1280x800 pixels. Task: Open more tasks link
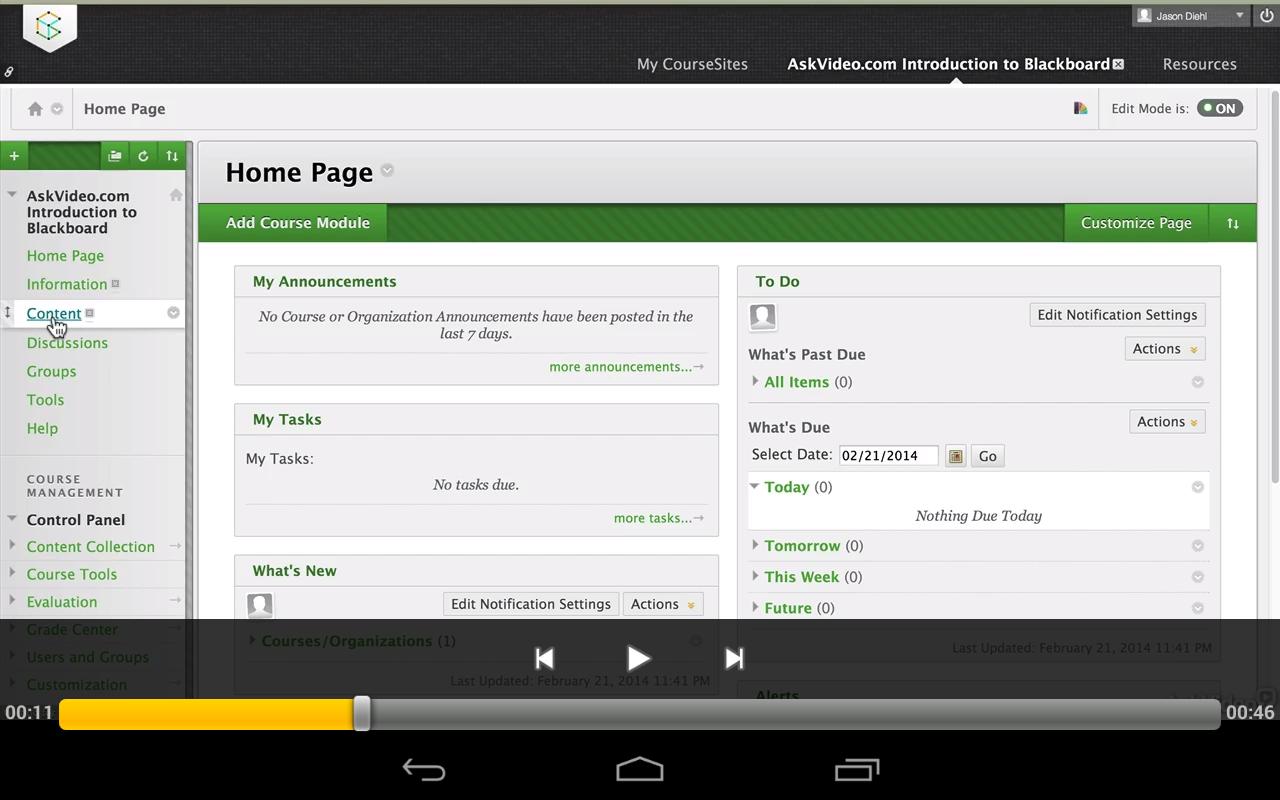[x=658, y=518]
